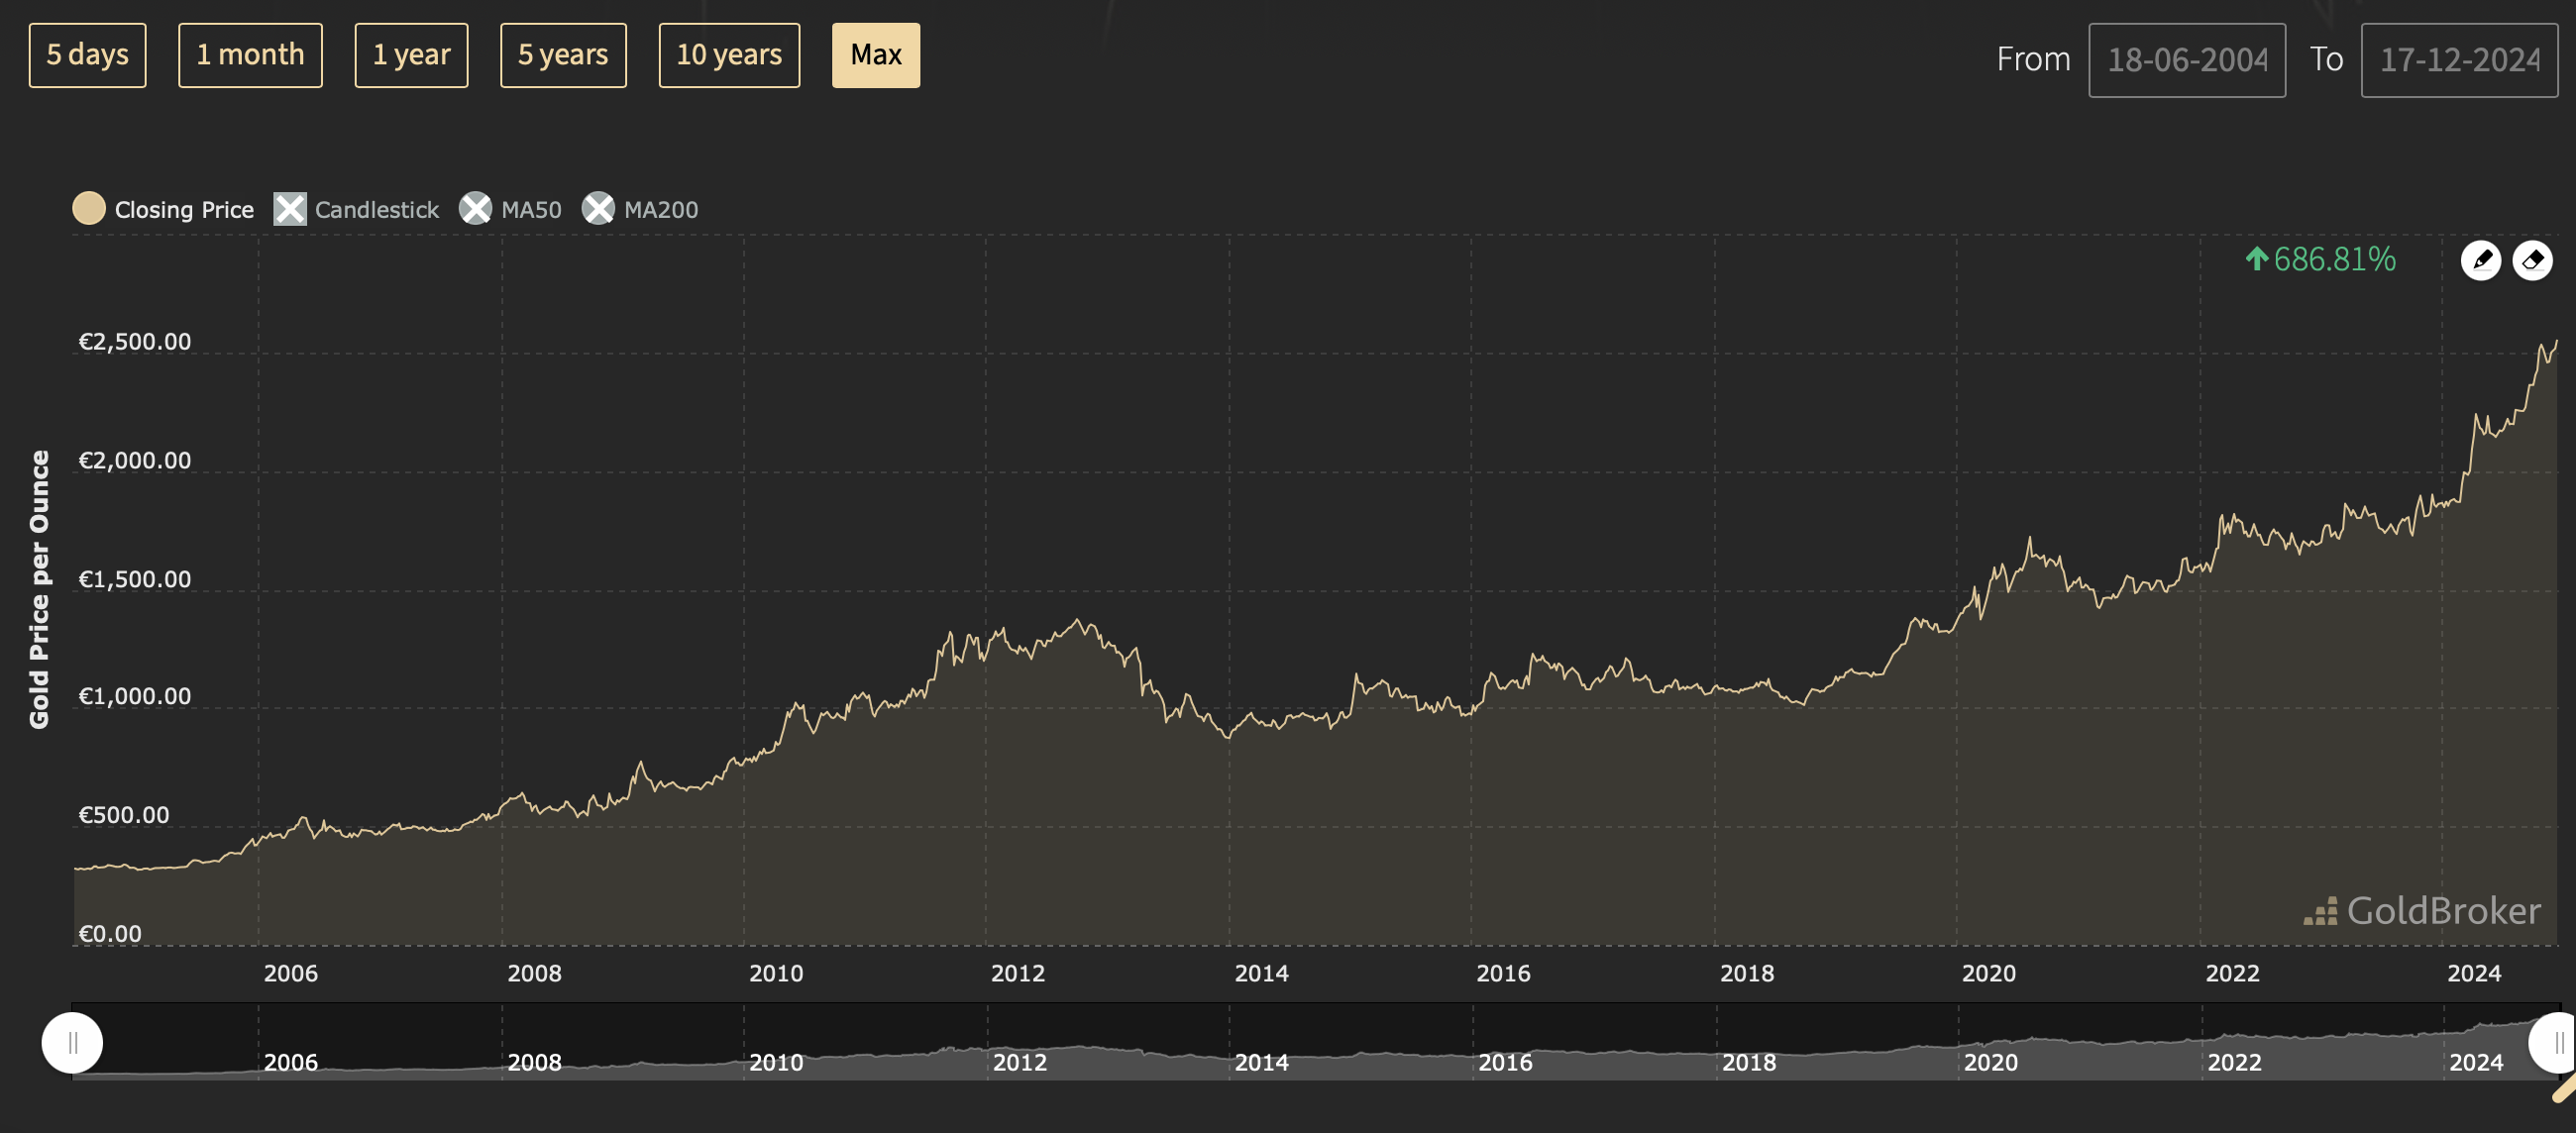Click the Candlestick legend label text

click(x=376, y=210)
